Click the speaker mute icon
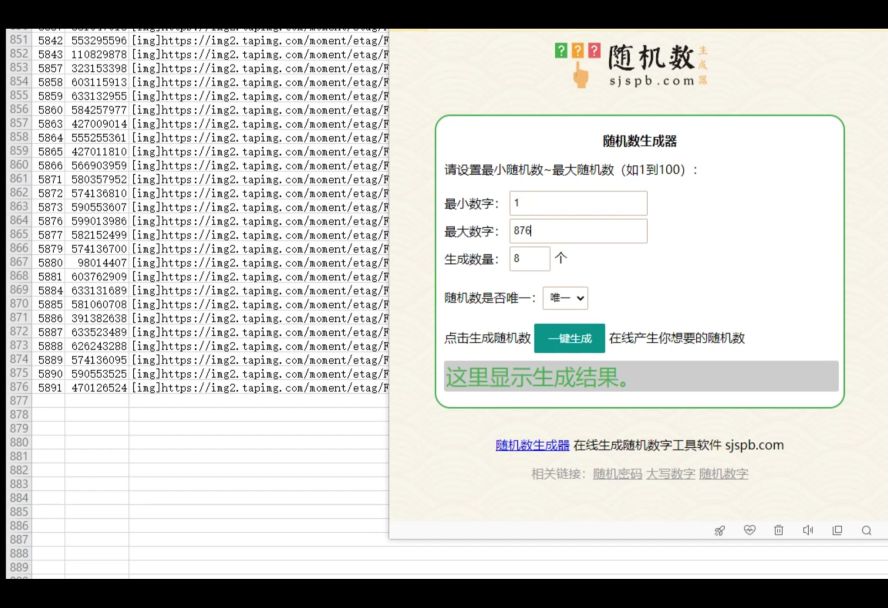Image resolution: width=888 pixels, height=608 pixels. click(807, 531)
